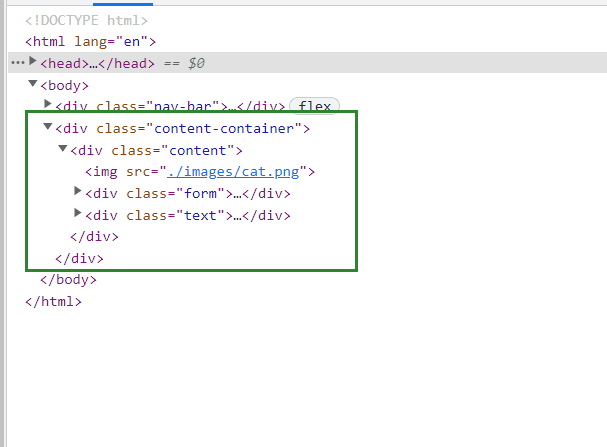Select the closing div of content
The height and width of the screenshot is (447, 607).
point(94,236)
